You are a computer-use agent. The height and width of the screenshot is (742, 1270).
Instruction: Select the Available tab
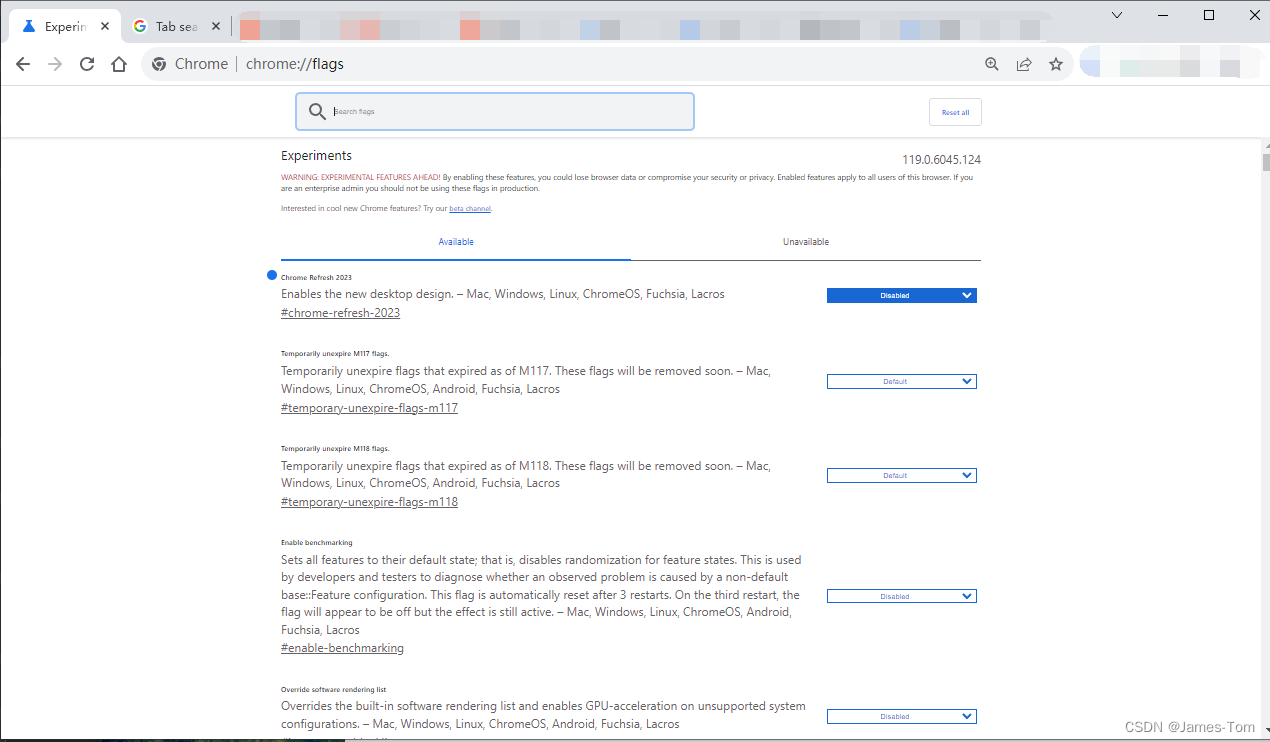[x=456, y=242]
